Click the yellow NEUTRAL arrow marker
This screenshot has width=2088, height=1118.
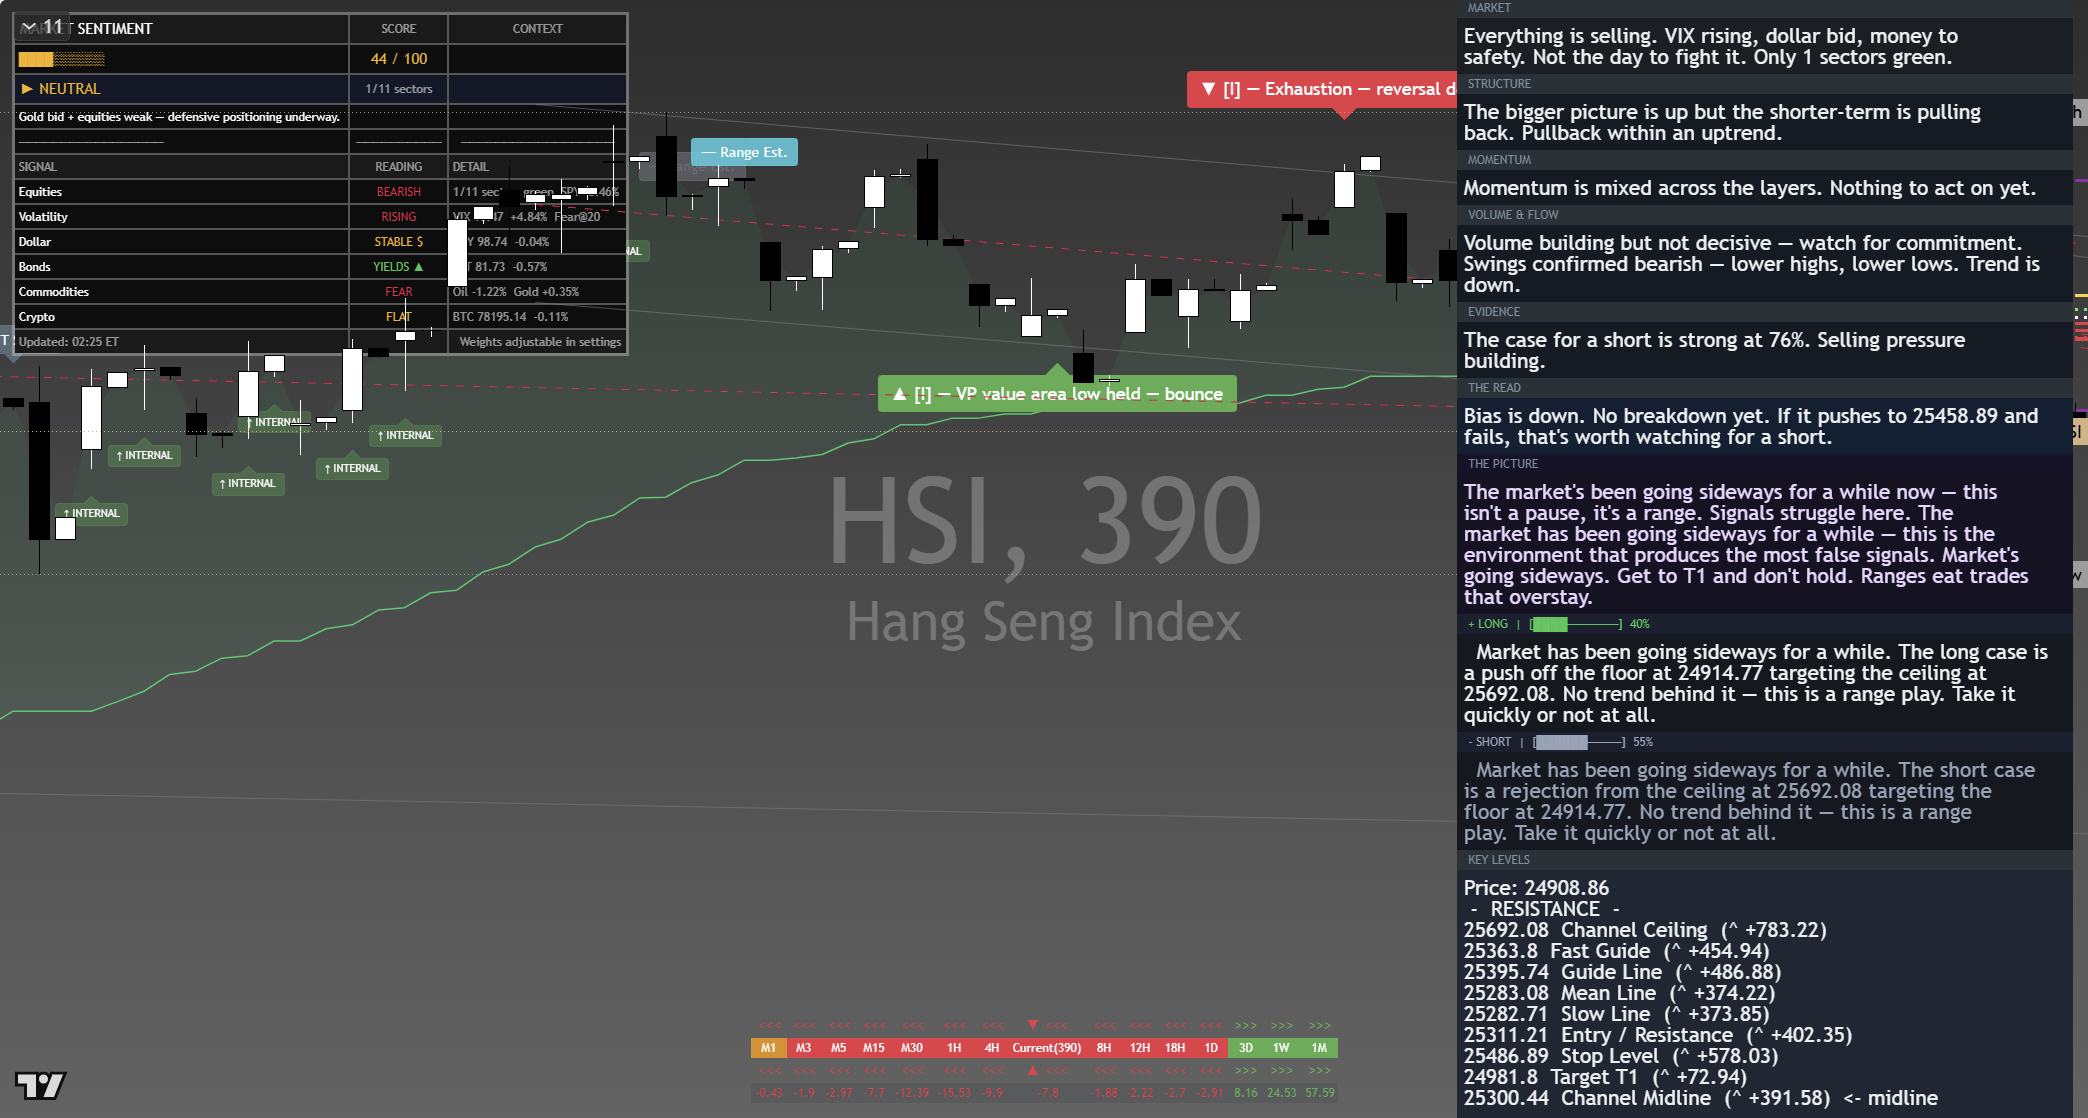(27, 89)
